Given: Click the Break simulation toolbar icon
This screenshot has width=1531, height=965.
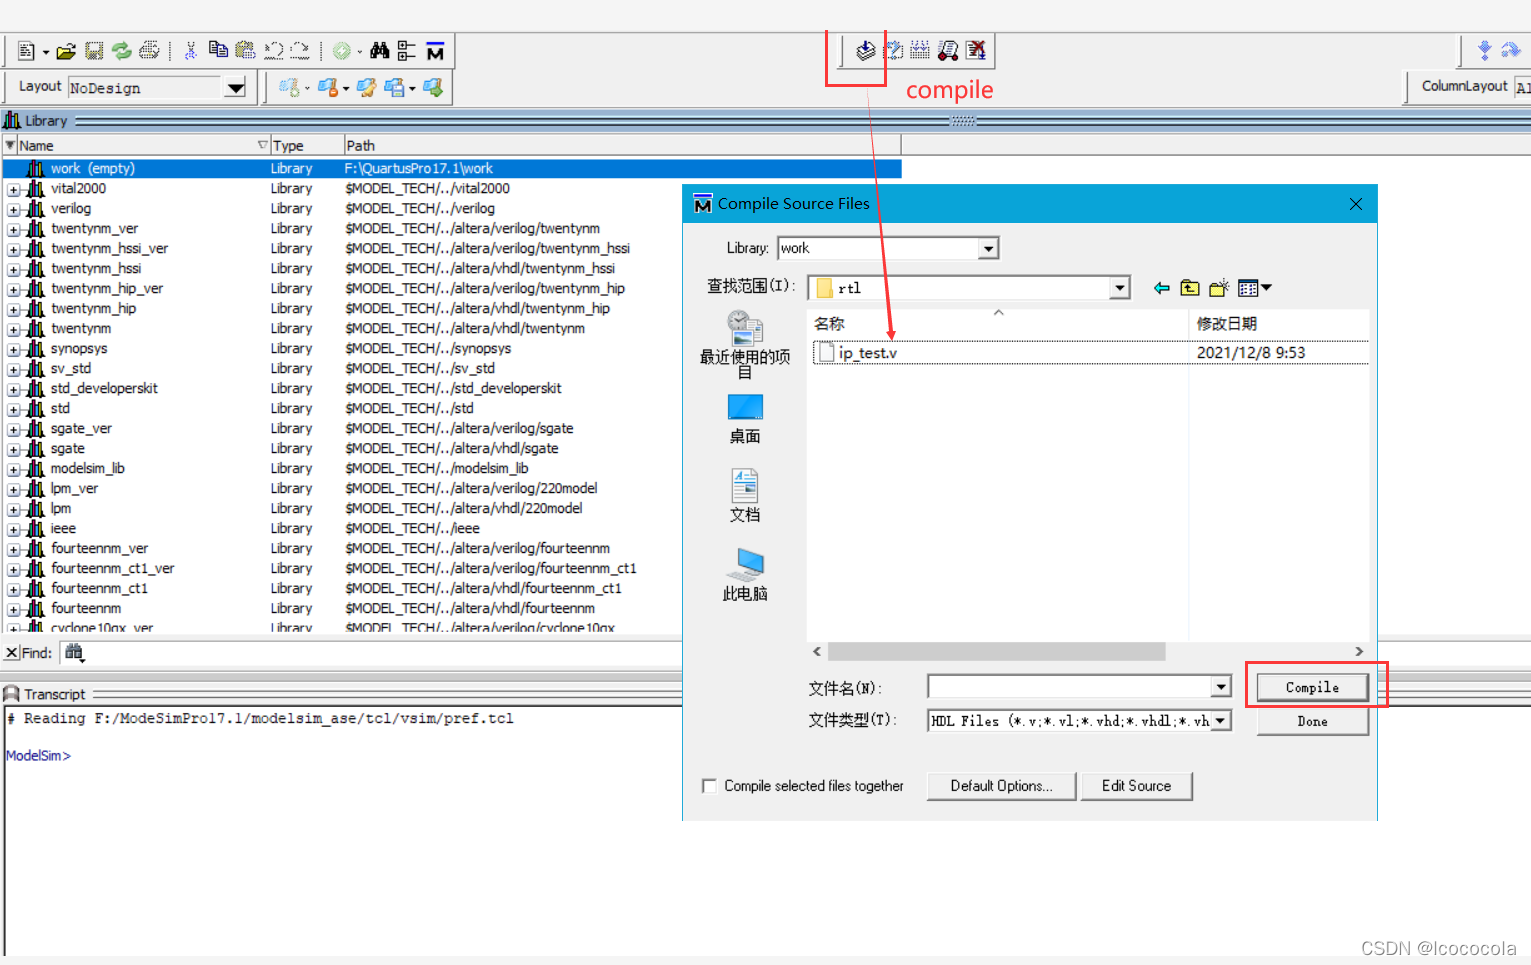Looking at the screenshot, I should coord(976,50).
